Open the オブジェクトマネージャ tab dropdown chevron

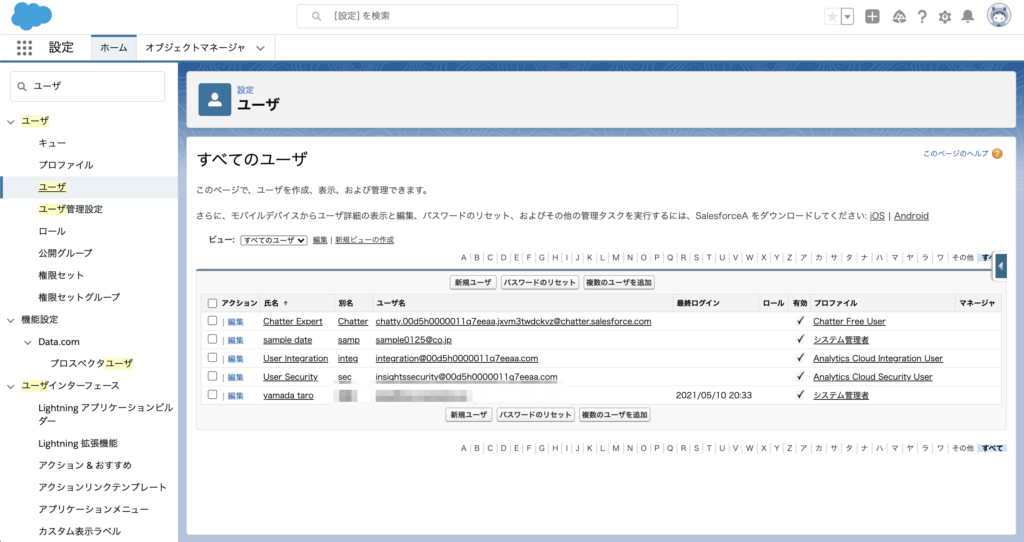261,48
